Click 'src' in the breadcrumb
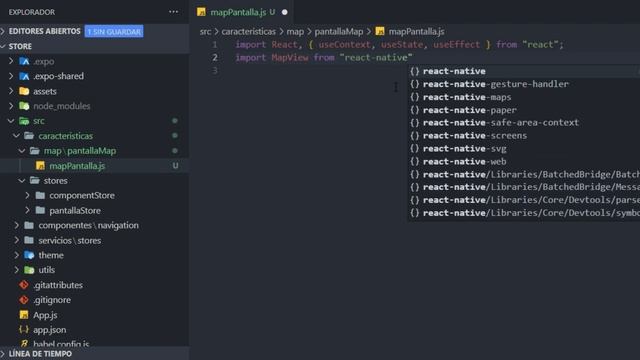Viewport: 640px width, 360px height. (x=205, y=31)
